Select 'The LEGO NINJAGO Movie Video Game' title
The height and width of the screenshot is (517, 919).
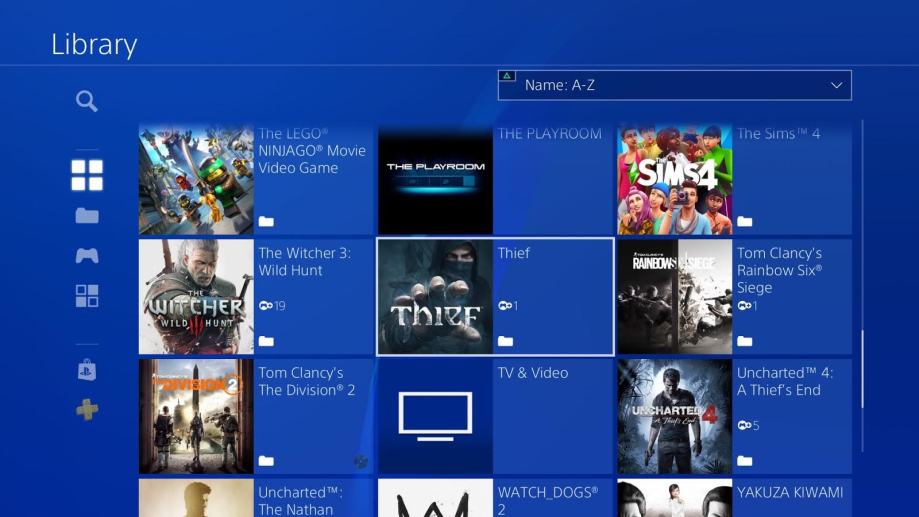coord(312,151)
